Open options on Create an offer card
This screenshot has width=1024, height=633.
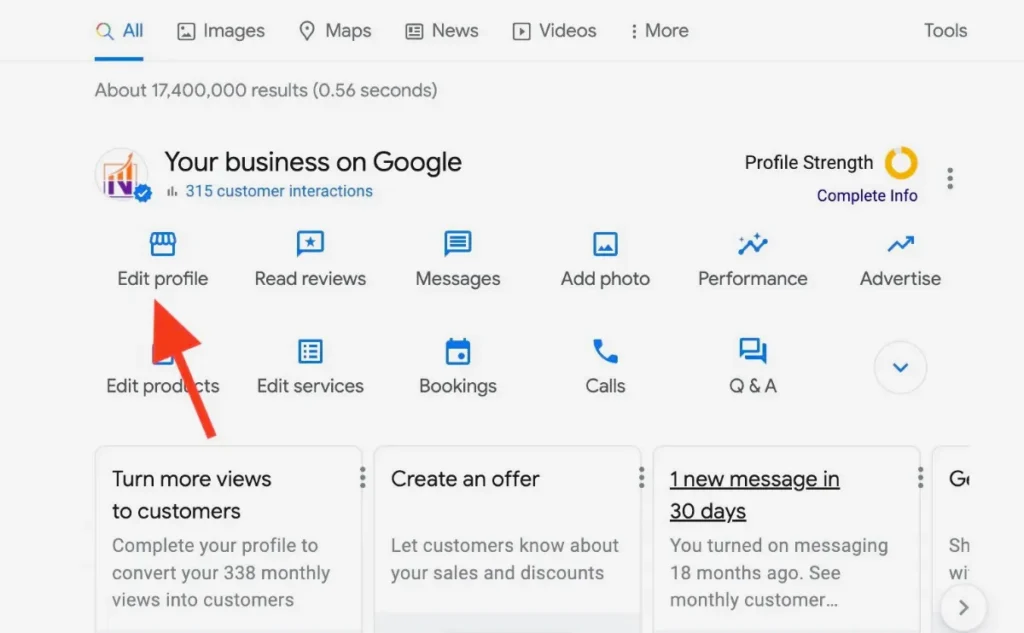point(641,478)
